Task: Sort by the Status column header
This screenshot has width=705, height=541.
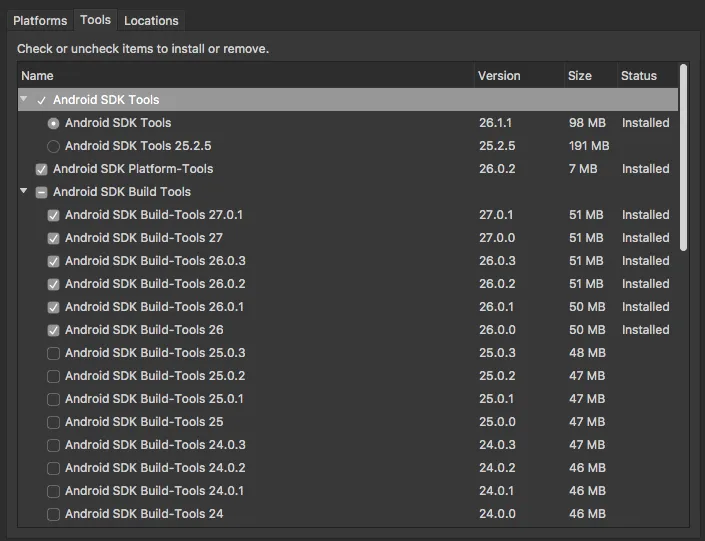Action: pyautogui.click(x=647, y=76)
